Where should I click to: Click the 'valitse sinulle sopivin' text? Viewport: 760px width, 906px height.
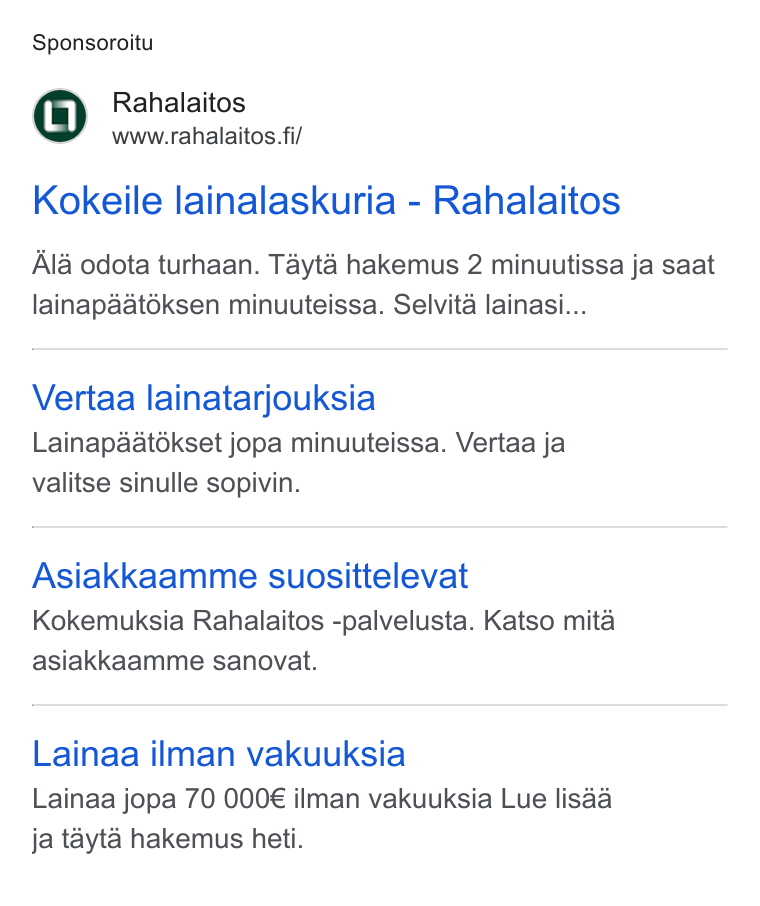(166, 483)
